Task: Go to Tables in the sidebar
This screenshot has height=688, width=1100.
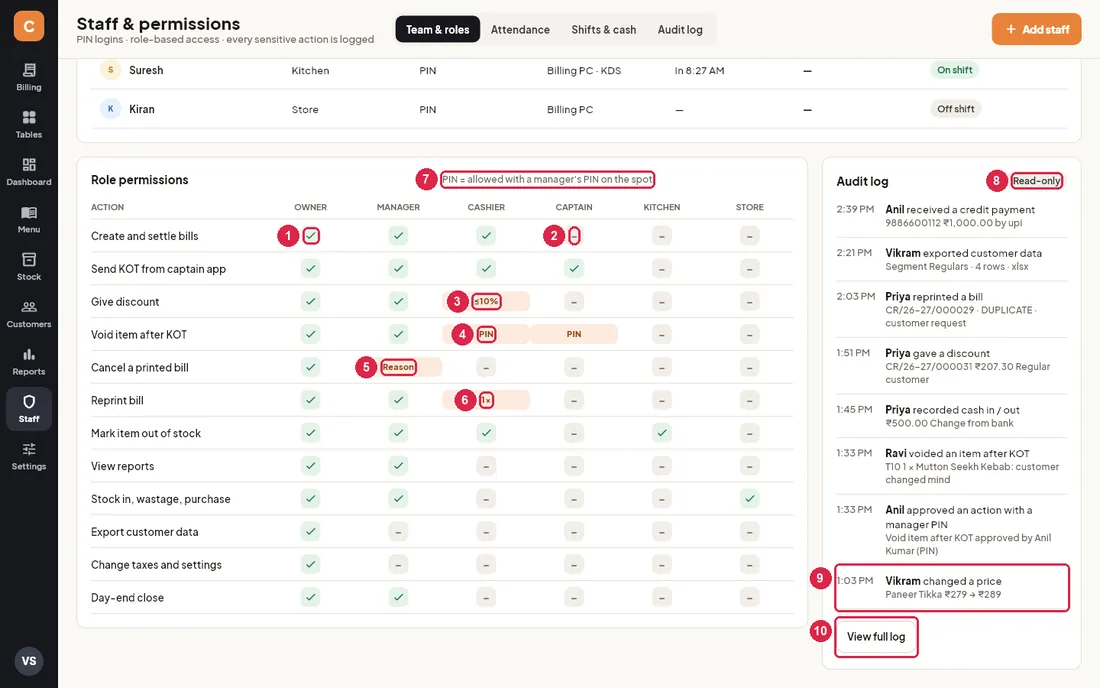Action: pos(29,125)
